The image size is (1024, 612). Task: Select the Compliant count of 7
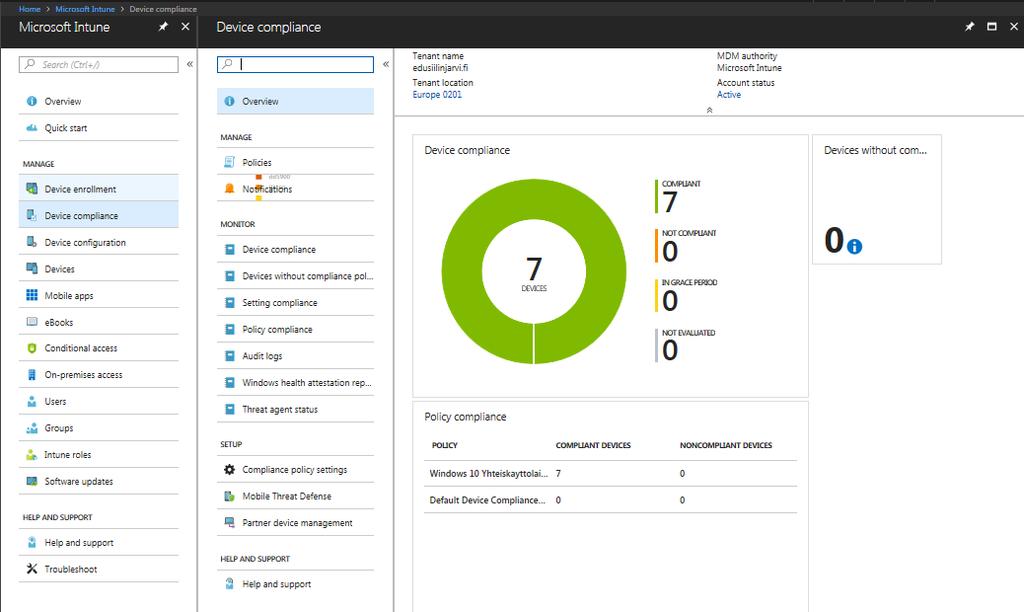tap(678, 197)
